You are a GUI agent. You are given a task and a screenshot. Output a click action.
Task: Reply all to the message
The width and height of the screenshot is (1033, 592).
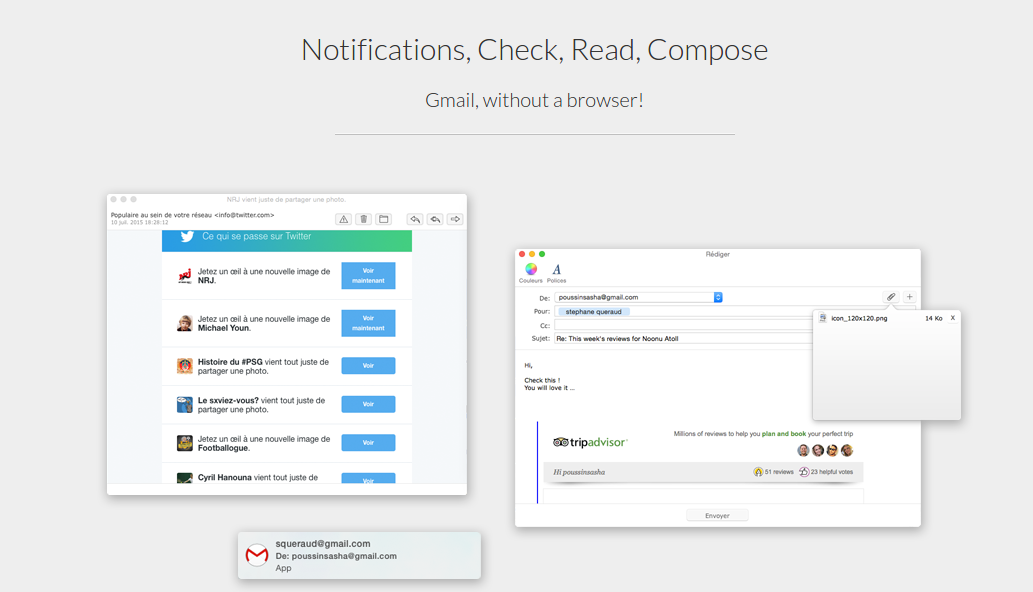(x=436, y=219)
